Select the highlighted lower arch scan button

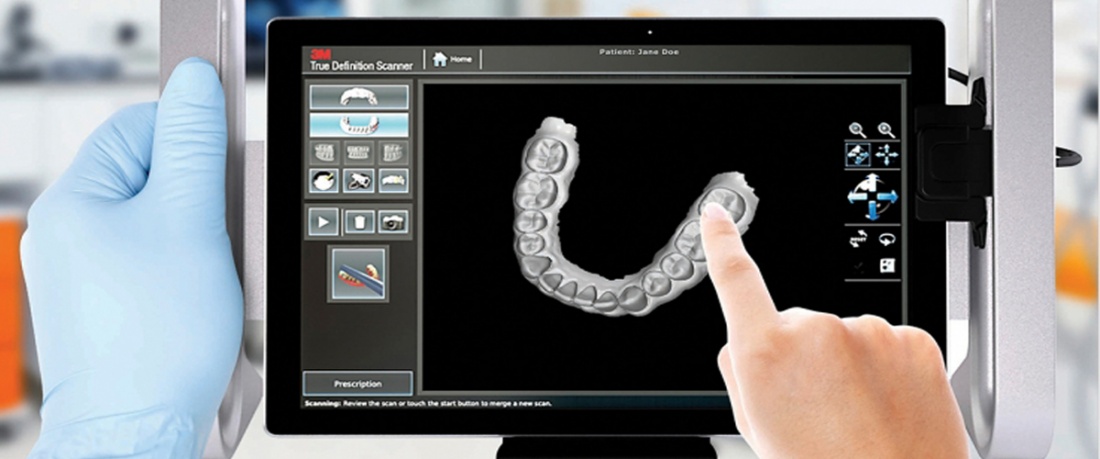tap(359, 125)
